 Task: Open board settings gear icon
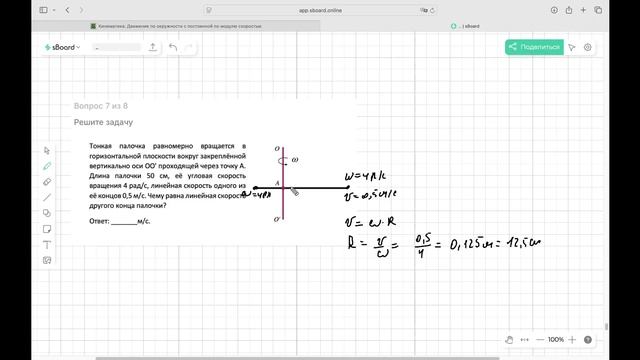(588, 47)
